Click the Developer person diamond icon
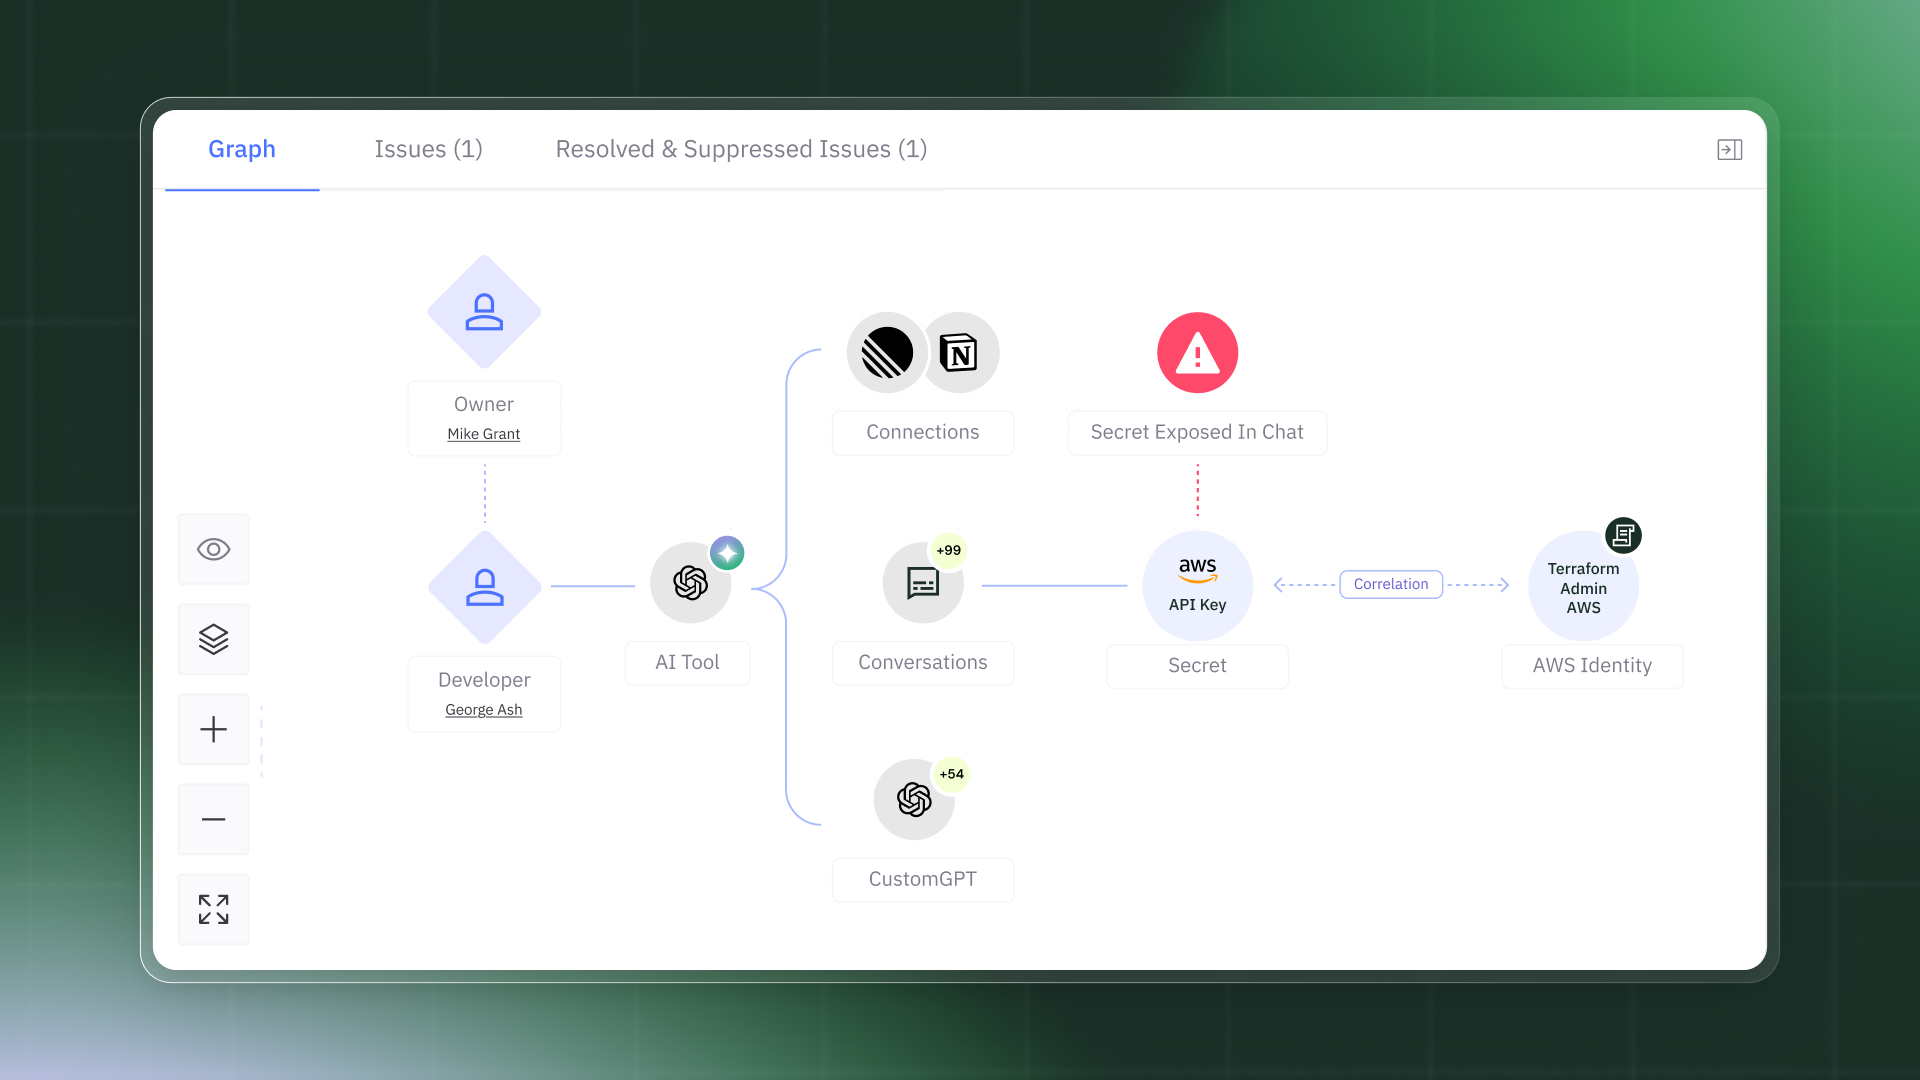The height and width of the screenshot is (1080, 1920). (x=484, y=587)
